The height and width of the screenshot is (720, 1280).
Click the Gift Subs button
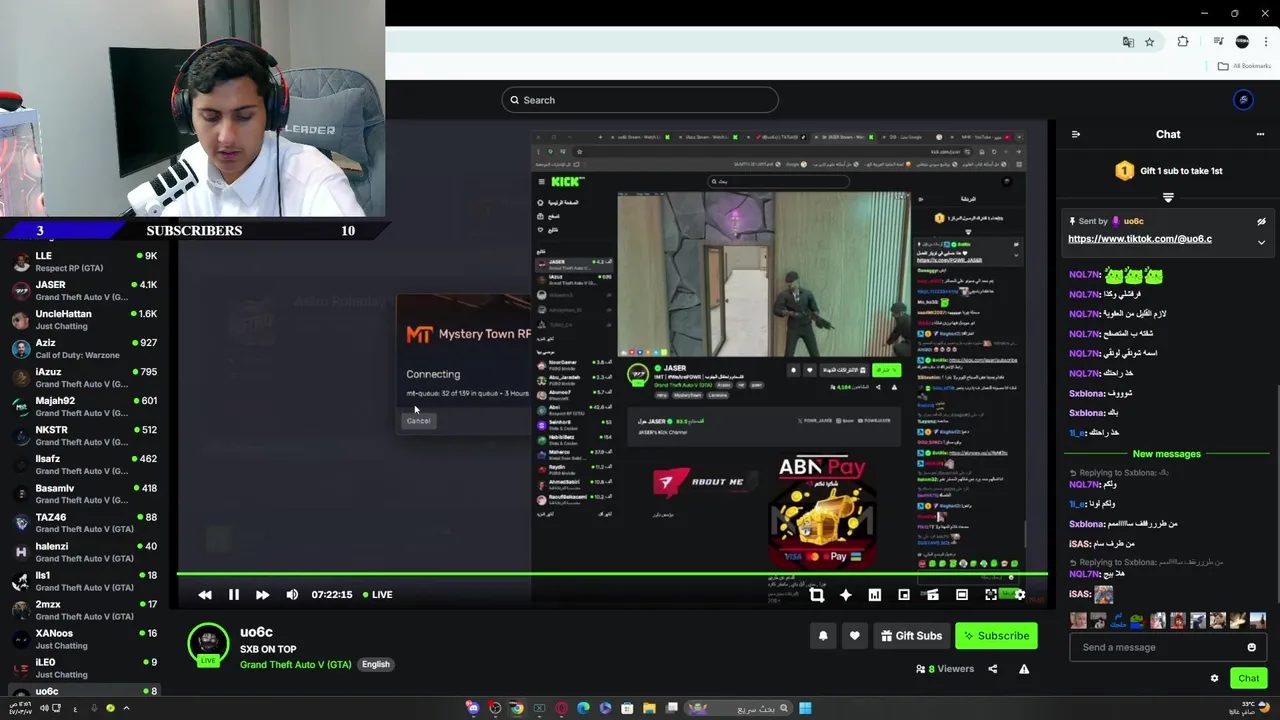(x=911, y=635)
